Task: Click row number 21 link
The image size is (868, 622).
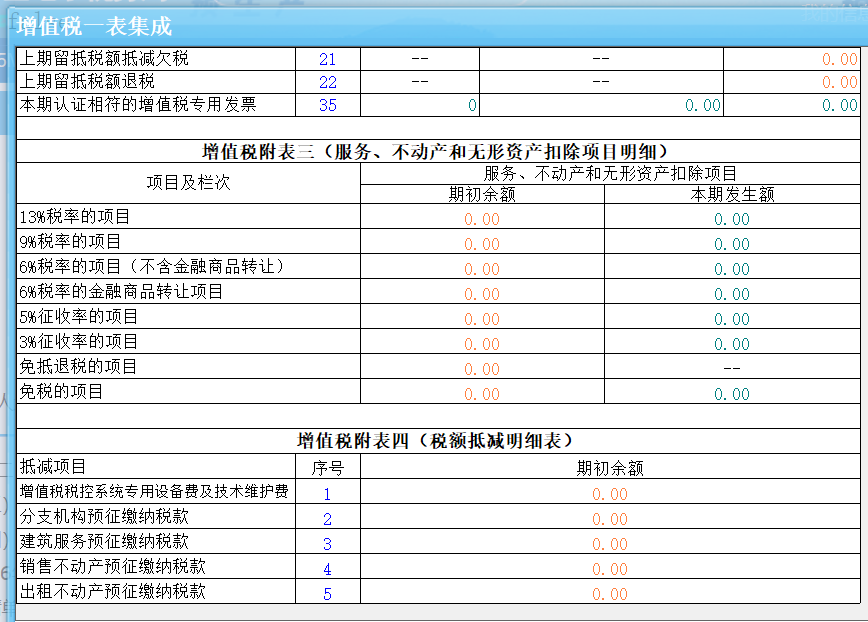Action: tap(327, 60)
